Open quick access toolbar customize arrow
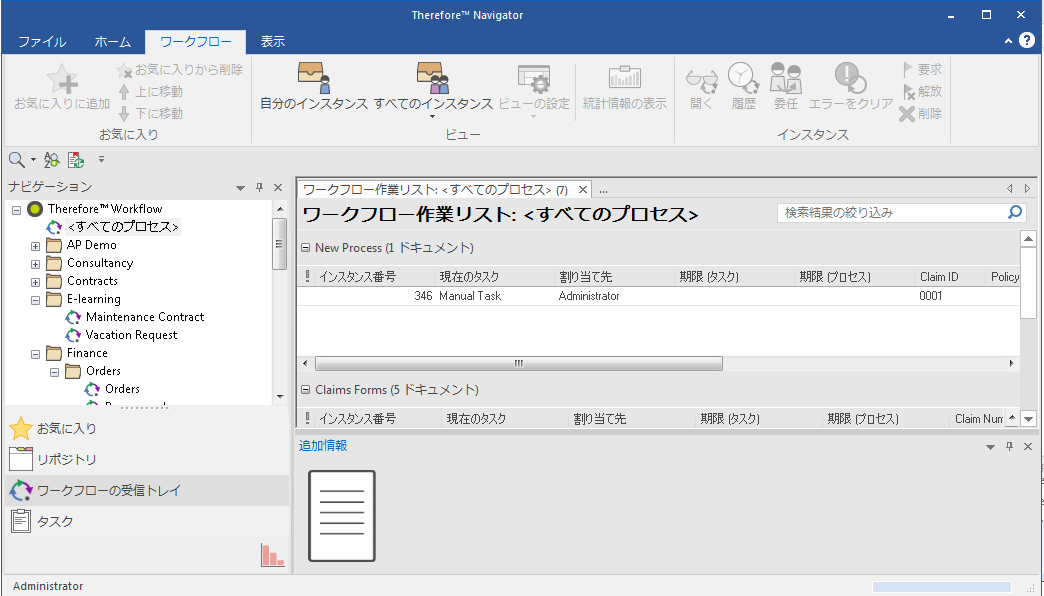This screenshot has height=596, width=1044. pyautogui.click(x=101, y=159)
